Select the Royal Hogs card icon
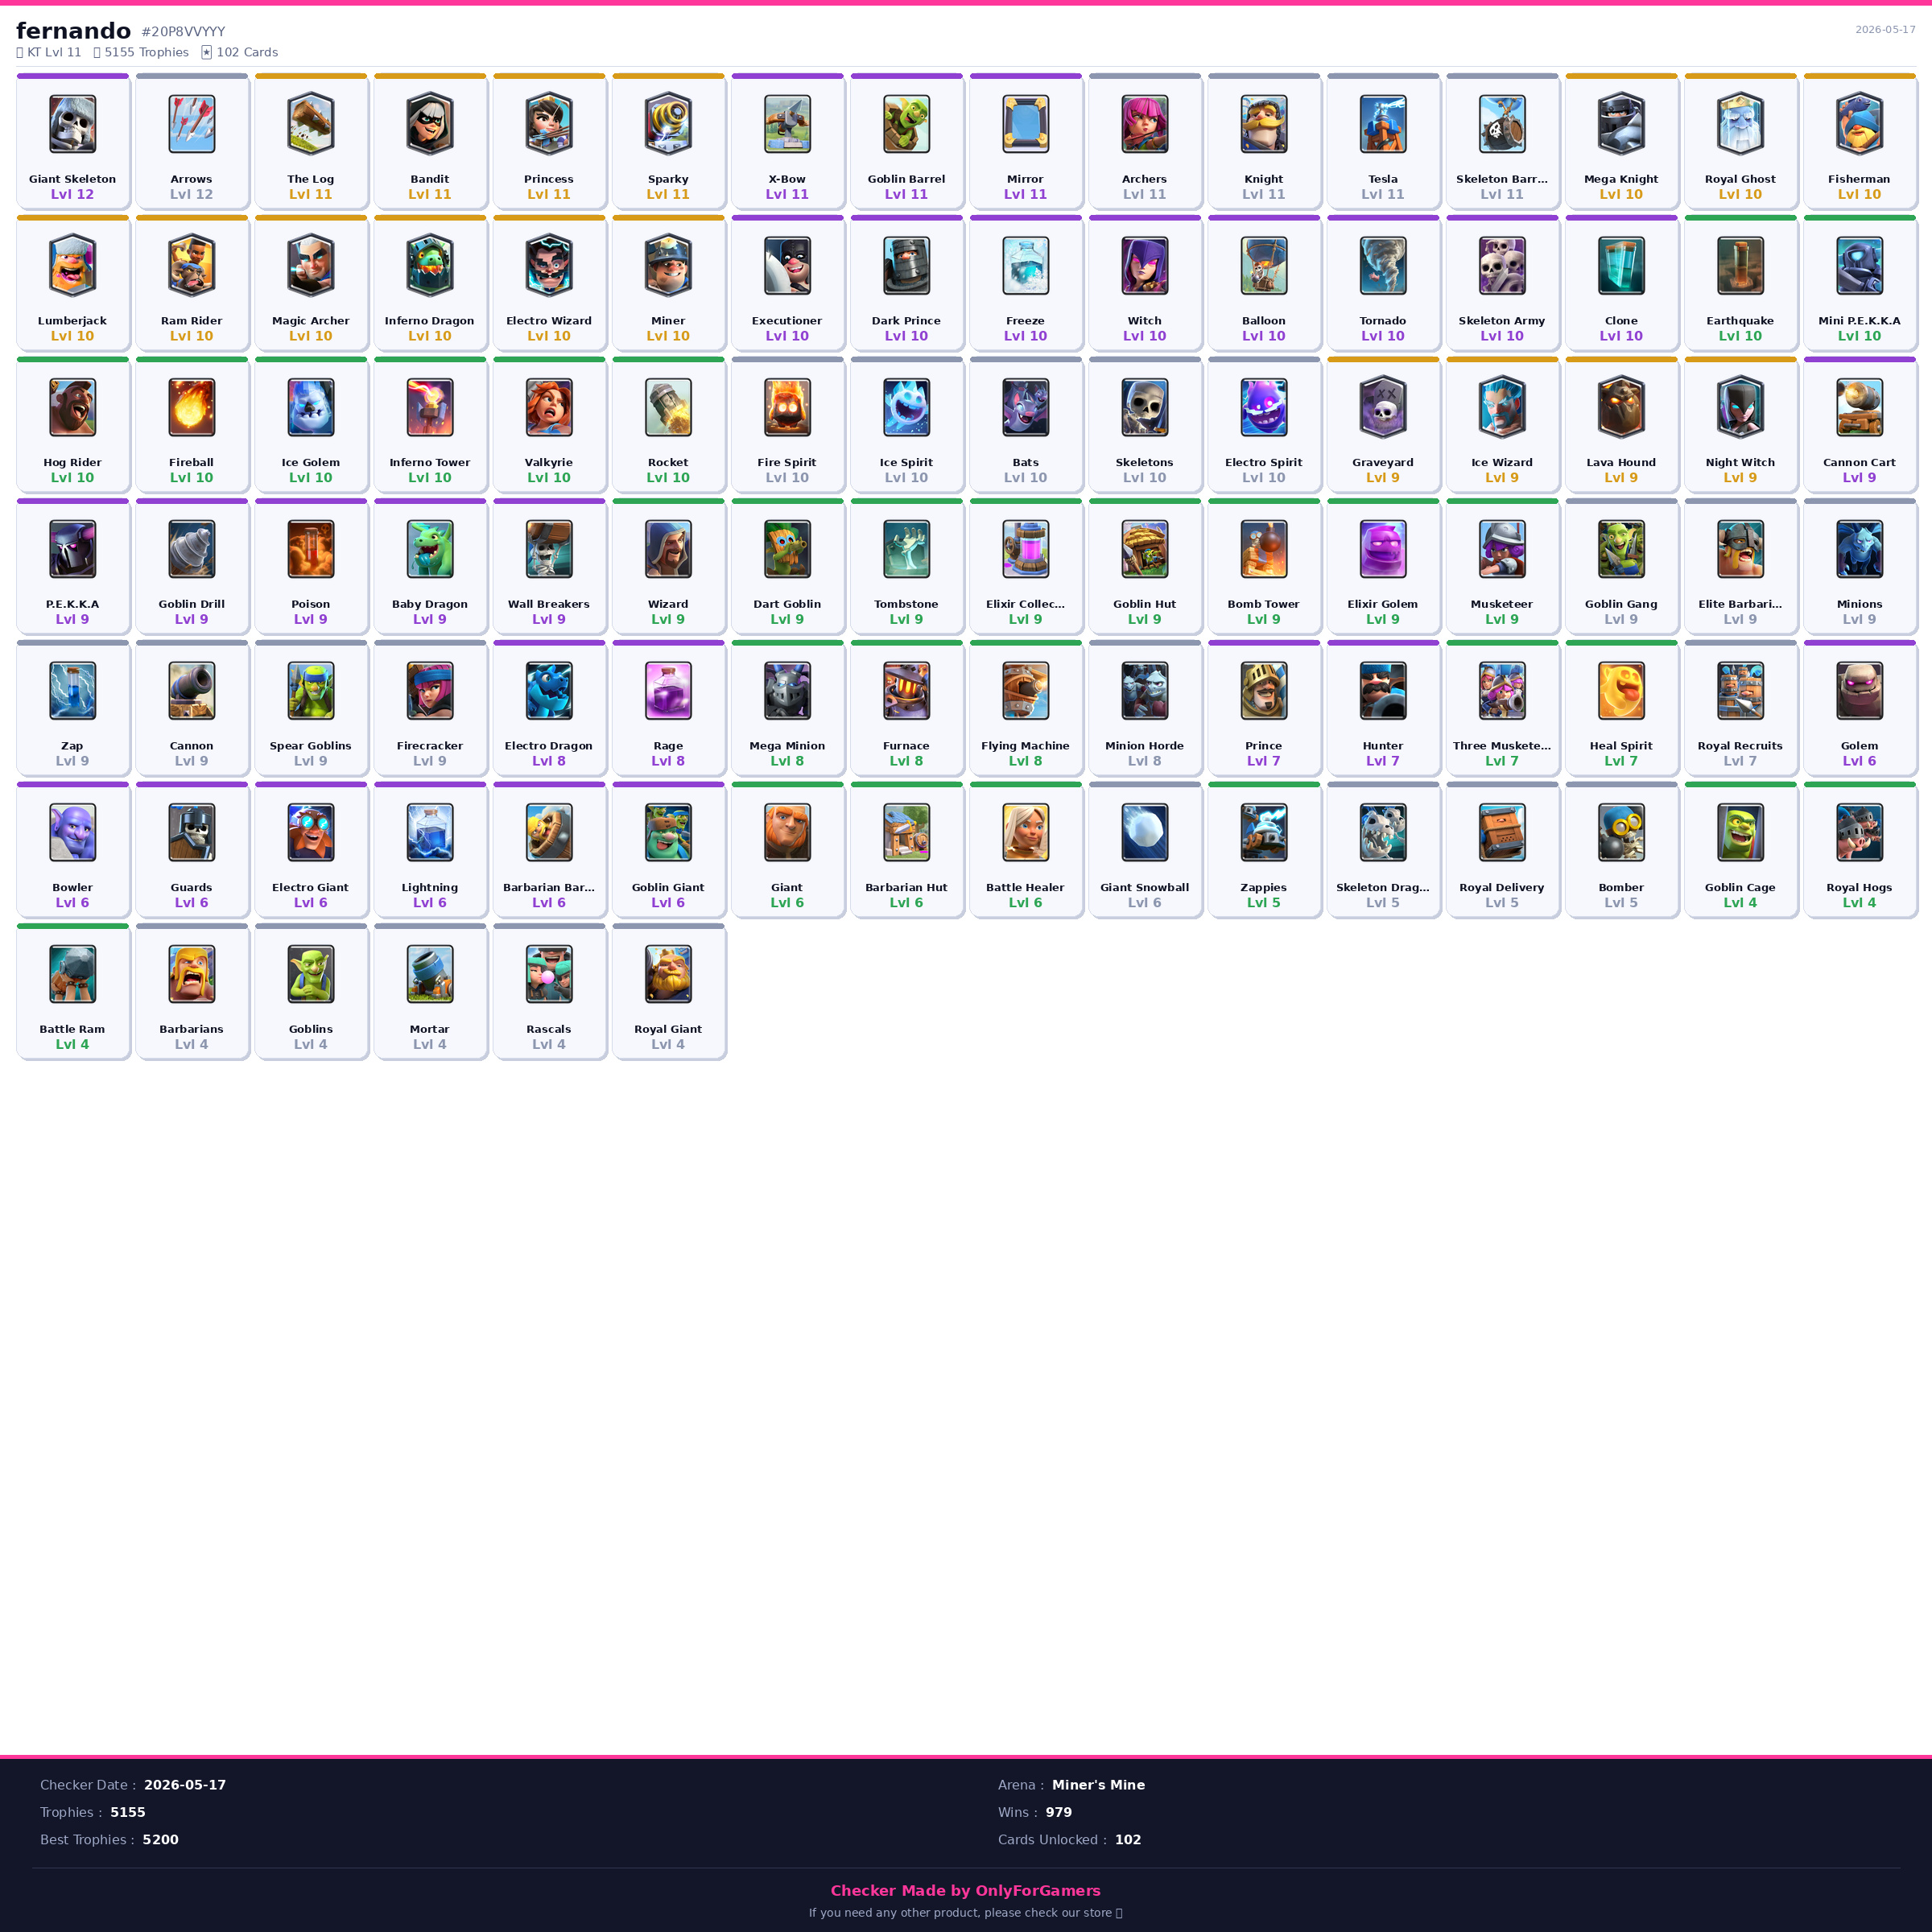 (x=1860, y=833)
